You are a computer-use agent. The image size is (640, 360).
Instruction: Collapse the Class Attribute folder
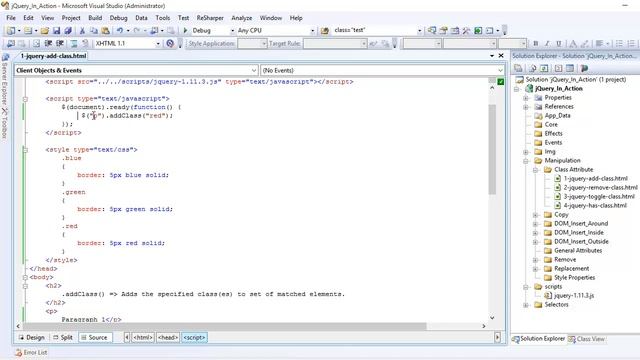[x=535, y=170]
